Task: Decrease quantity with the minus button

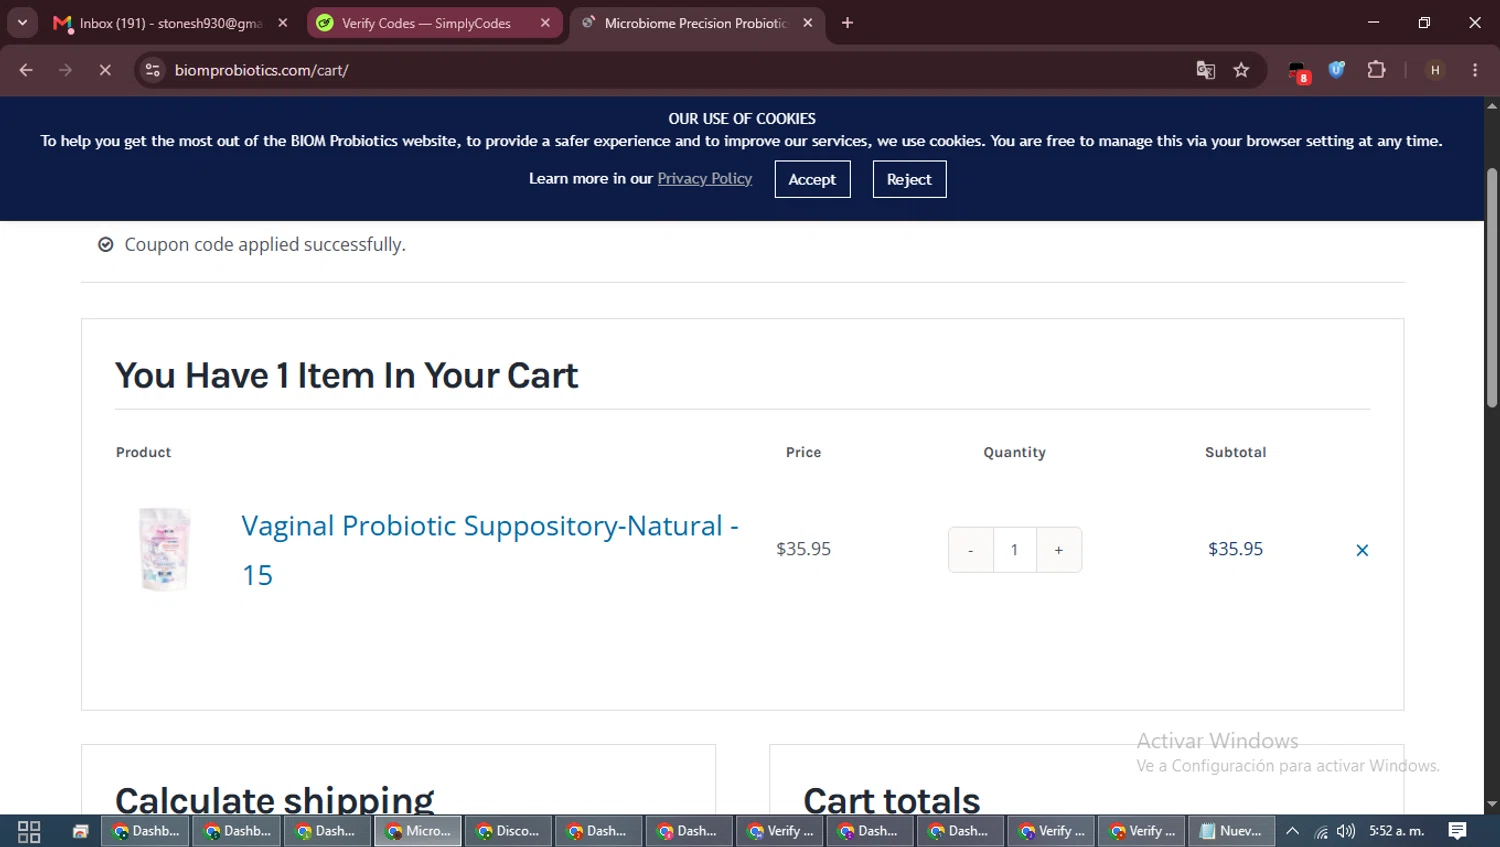Action: click(x=971, y=550)
